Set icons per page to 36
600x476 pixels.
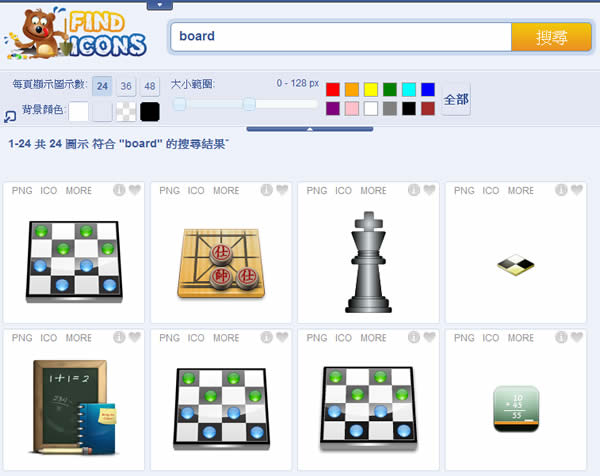pos(126,87)
